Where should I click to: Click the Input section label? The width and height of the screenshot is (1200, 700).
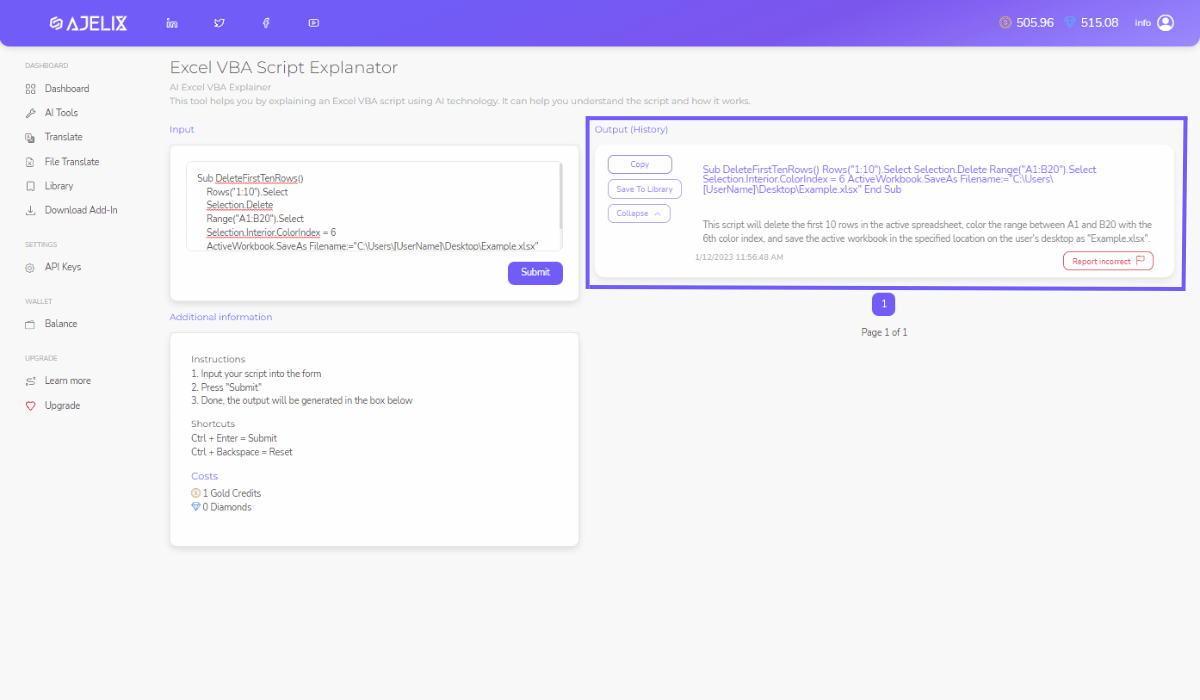[182, 130]
